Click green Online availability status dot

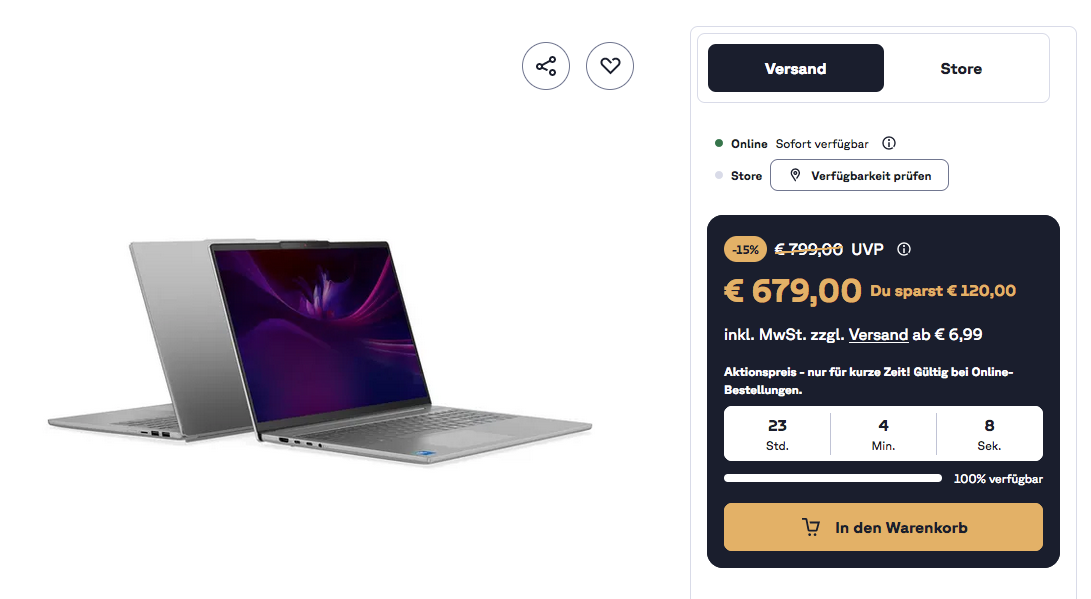click(719, 143)
